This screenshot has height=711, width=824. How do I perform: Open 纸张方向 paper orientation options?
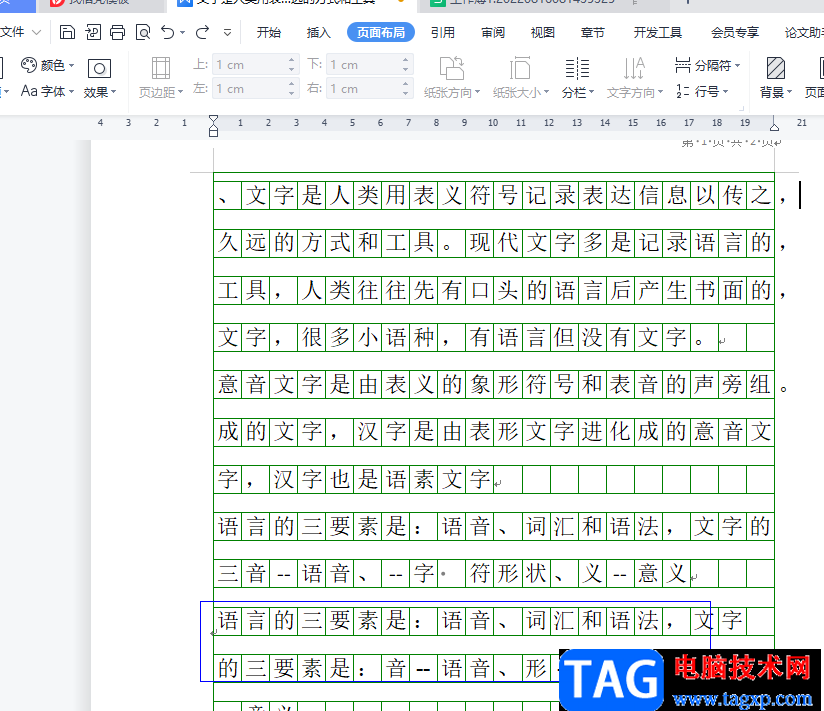tap(452, 79)
